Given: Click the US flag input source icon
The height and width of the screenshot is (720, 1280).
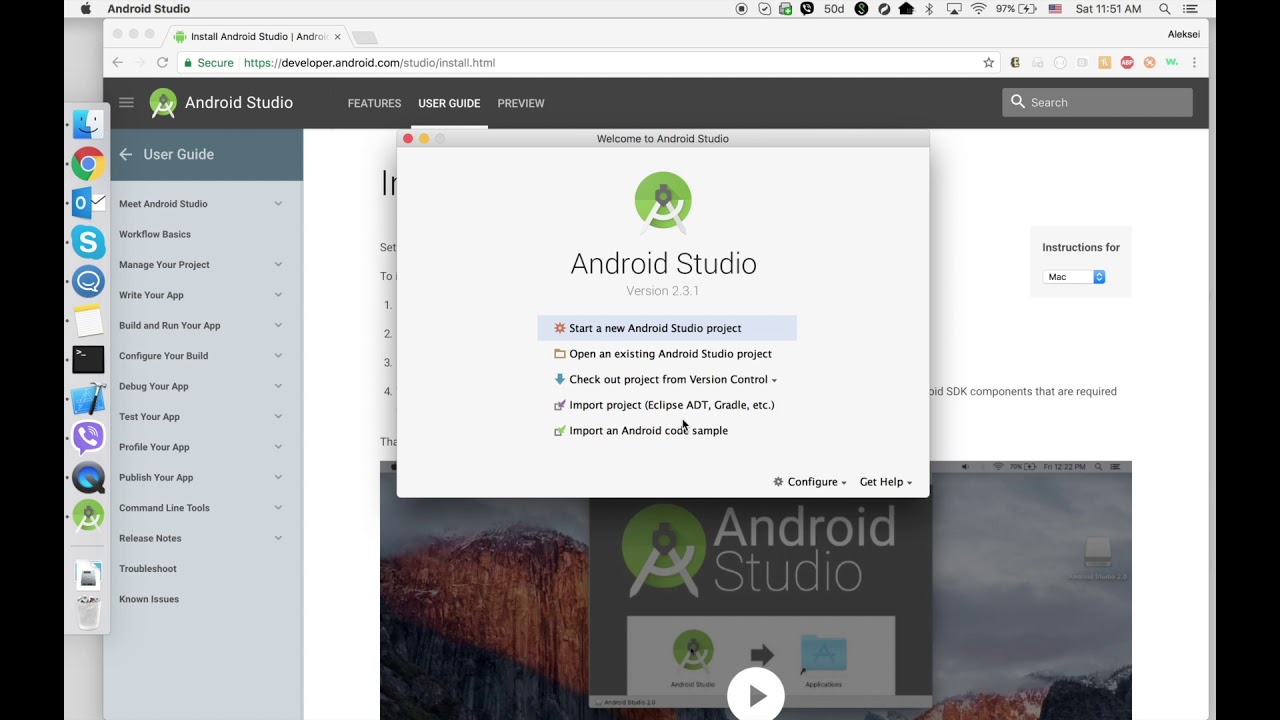Looking at the screenshot, I should (1055, 9).
